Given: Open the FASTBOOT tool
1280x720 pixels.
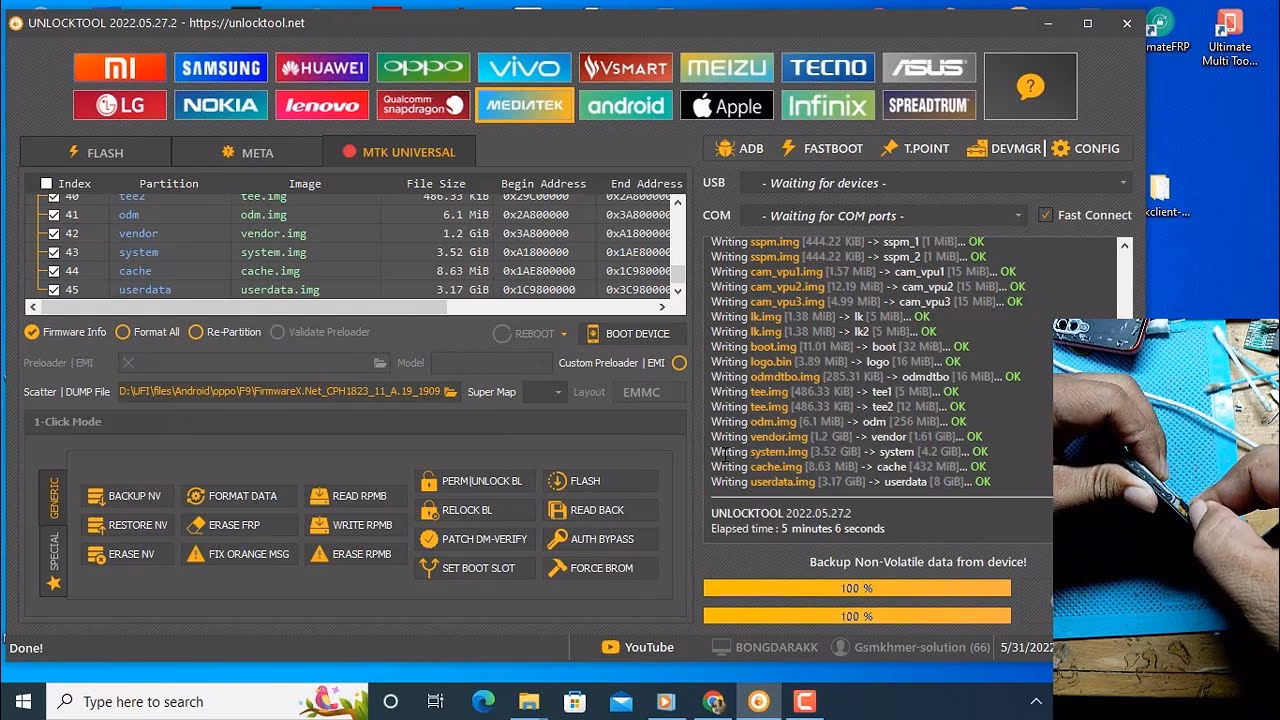Looking at the screenshot, I should click(821, 148).
